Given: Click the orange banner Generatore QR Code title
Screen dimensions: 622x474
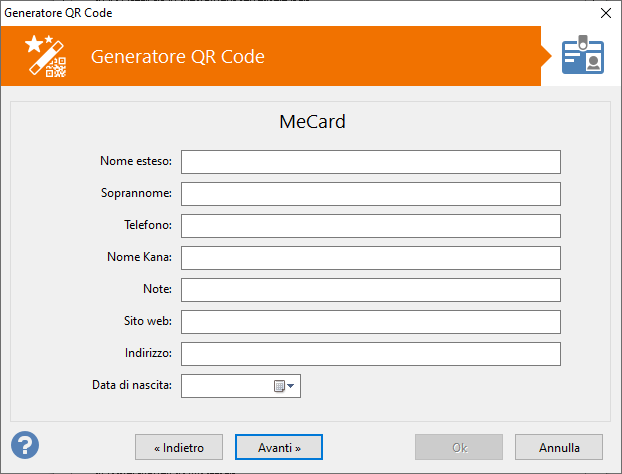Looking at the screenshot, I should 178,56.
